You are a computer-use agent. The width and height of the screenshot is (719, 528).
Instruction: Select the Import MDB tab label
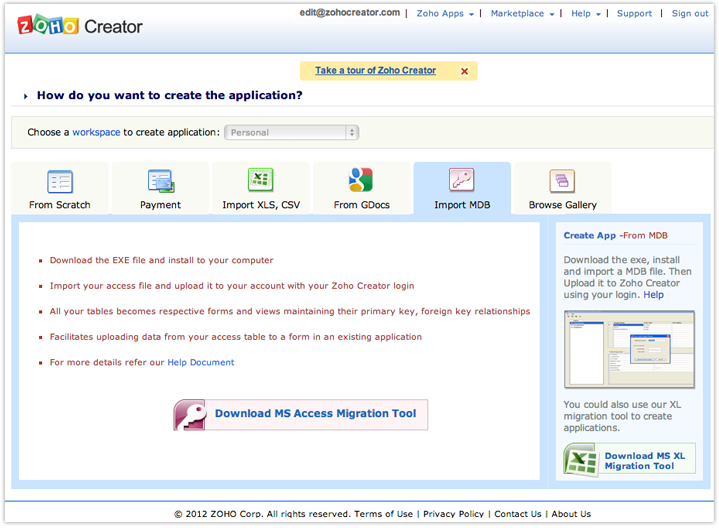(462, 205)
